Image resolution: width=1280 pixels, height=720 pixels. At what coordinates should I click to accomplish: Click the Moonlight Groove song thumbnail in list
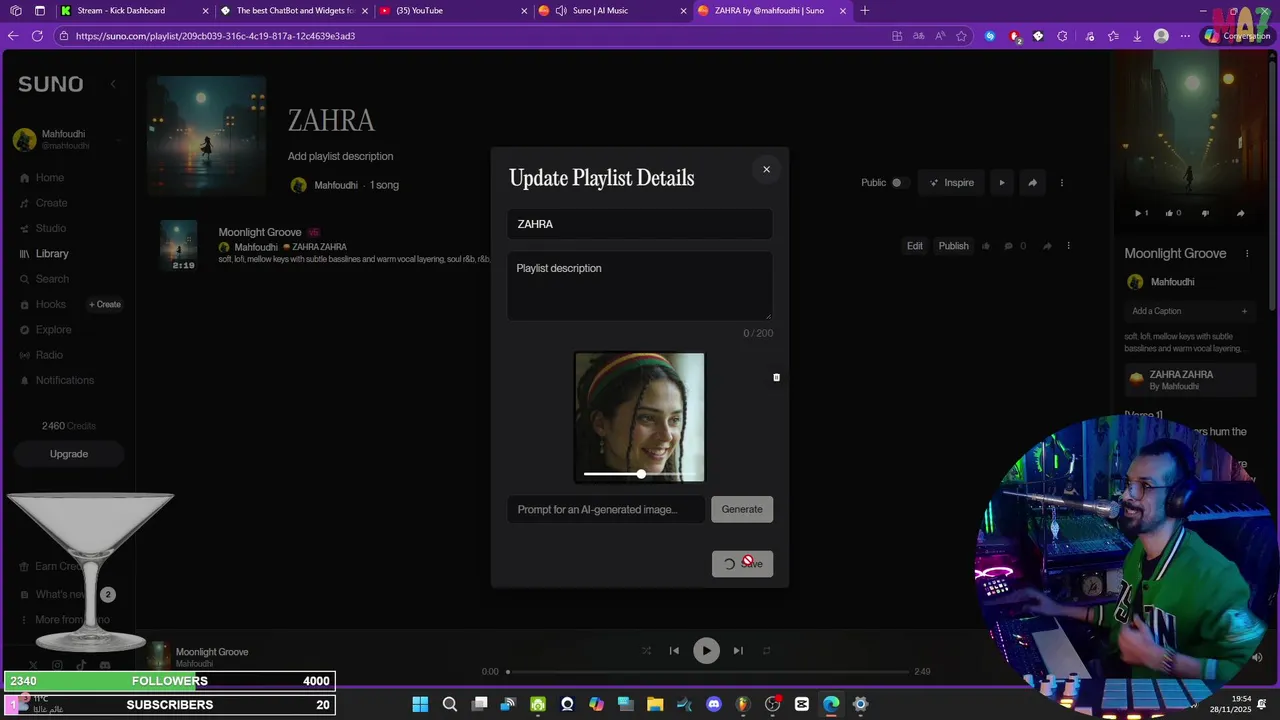tap(179, 246)
